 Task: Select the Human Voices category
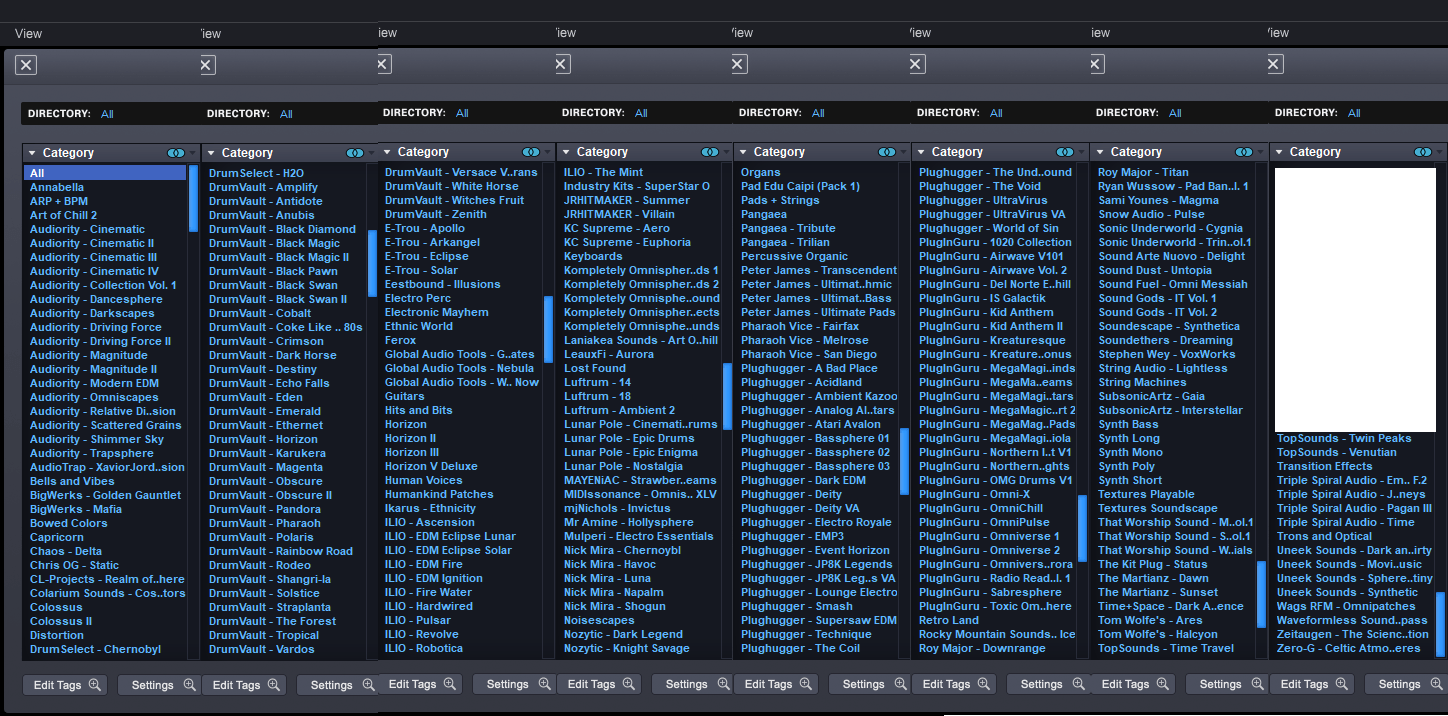click(424, 480)
